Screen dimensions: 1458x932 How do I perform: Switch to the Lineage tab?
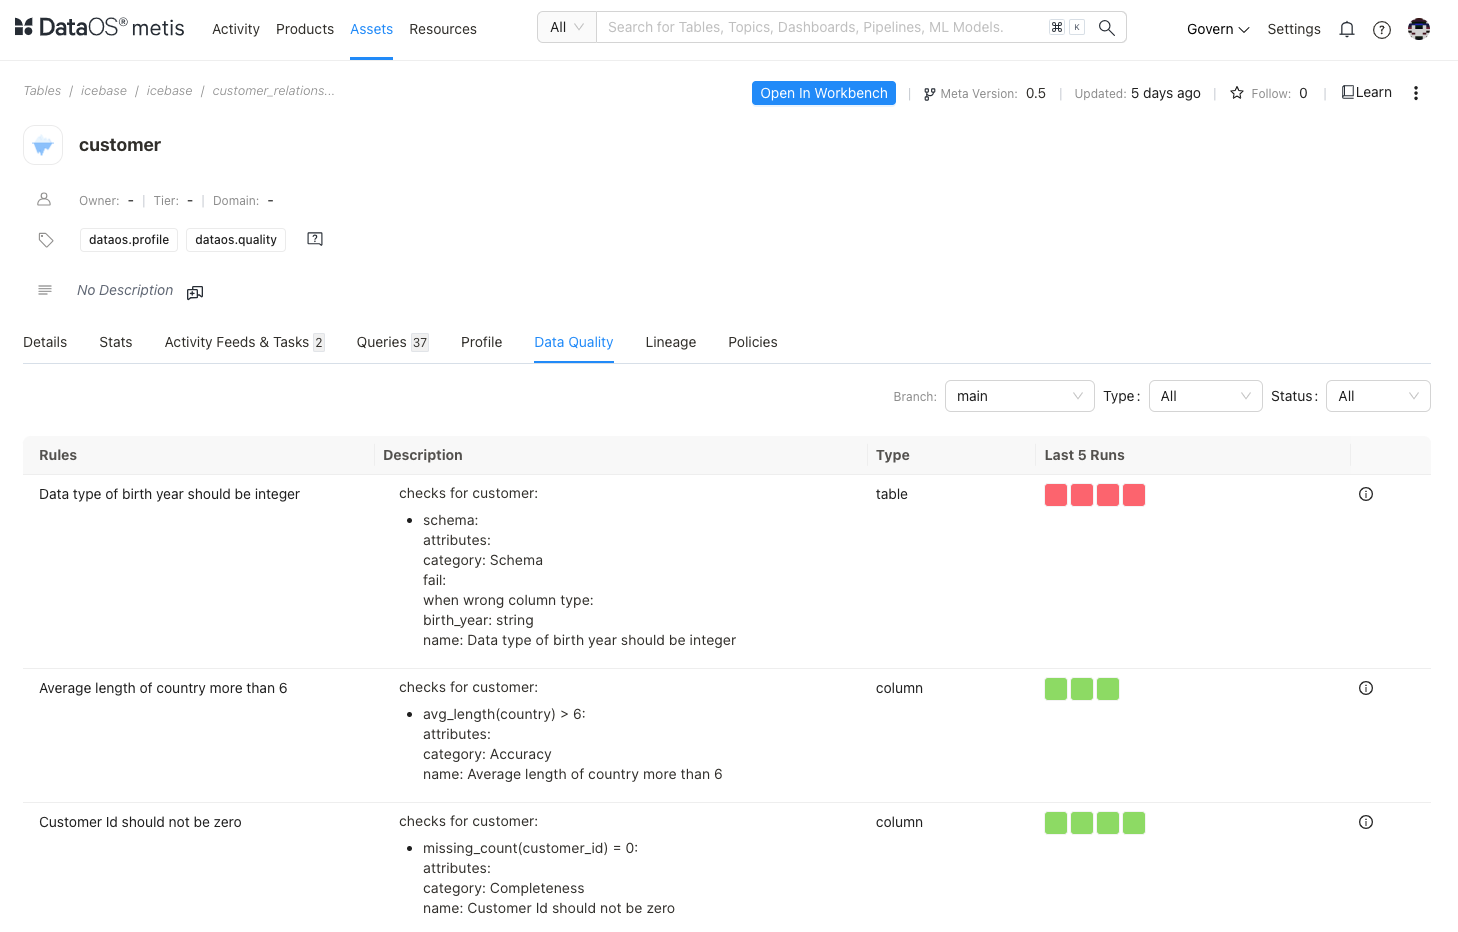coord(670,342)
